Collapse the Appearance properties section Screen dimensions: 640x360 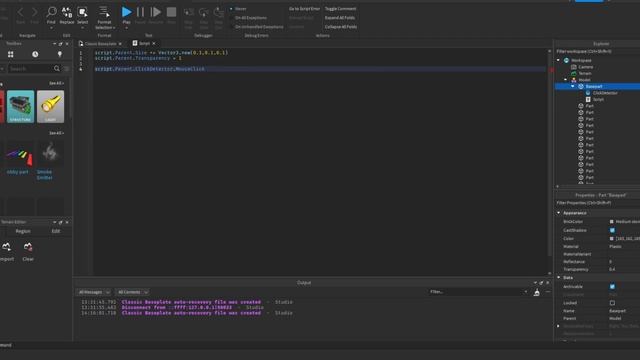click(559, 213)
